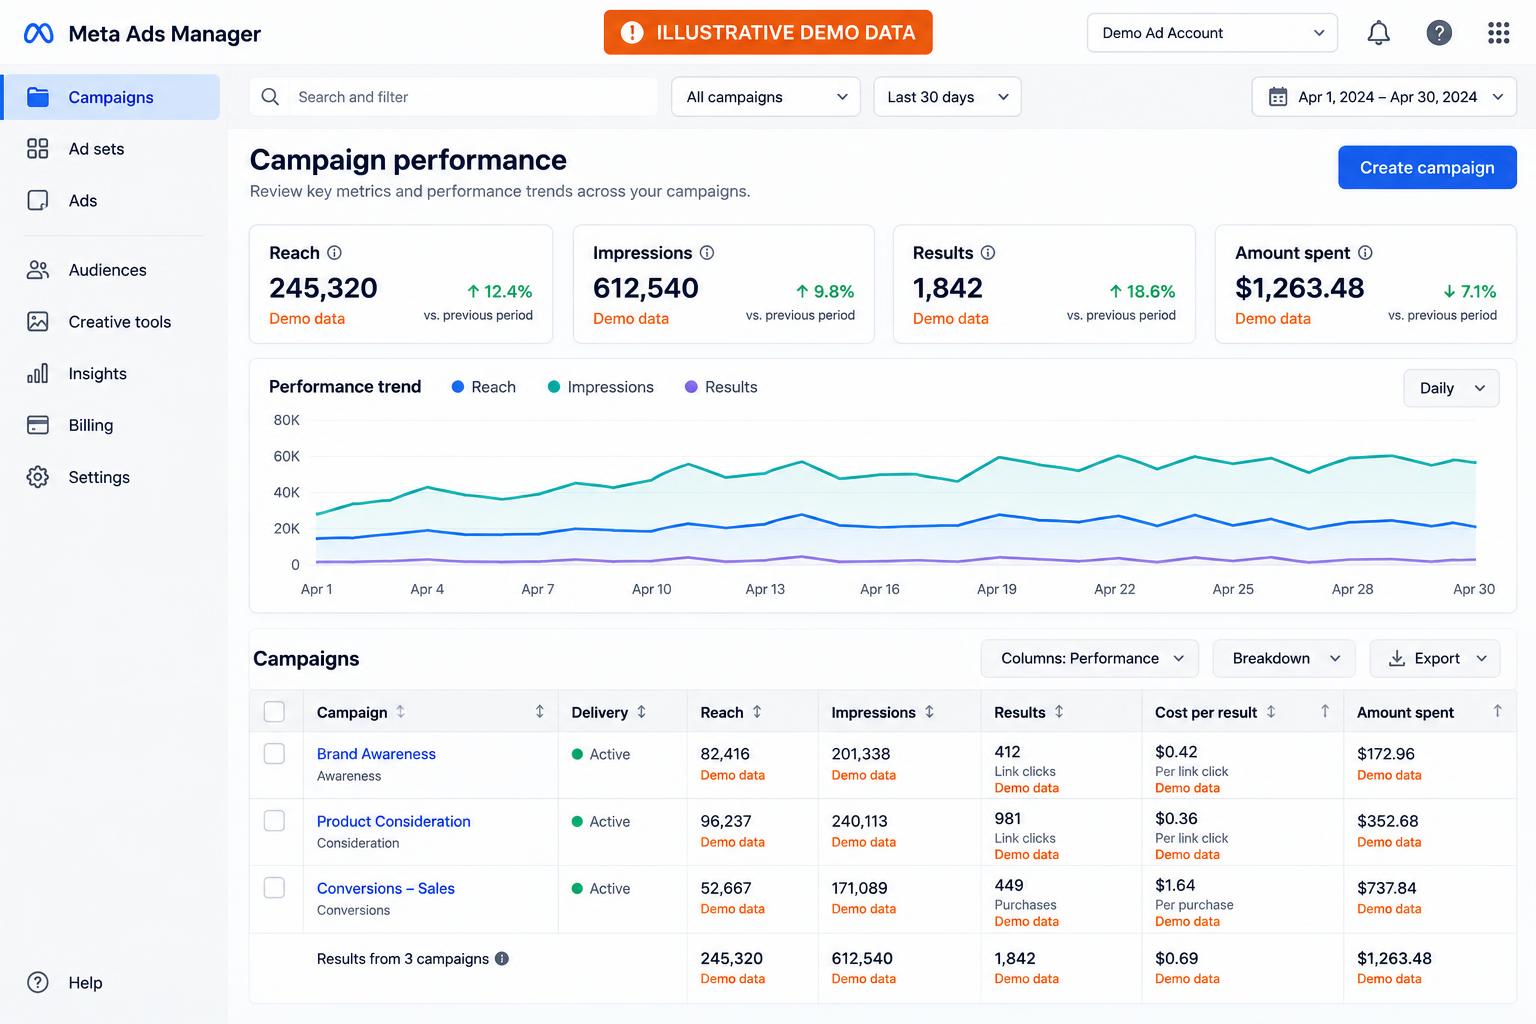The height and width of the screenshot is (1024, 1536).
Task: Change the Daily chart granularity
Action: 1451,388
